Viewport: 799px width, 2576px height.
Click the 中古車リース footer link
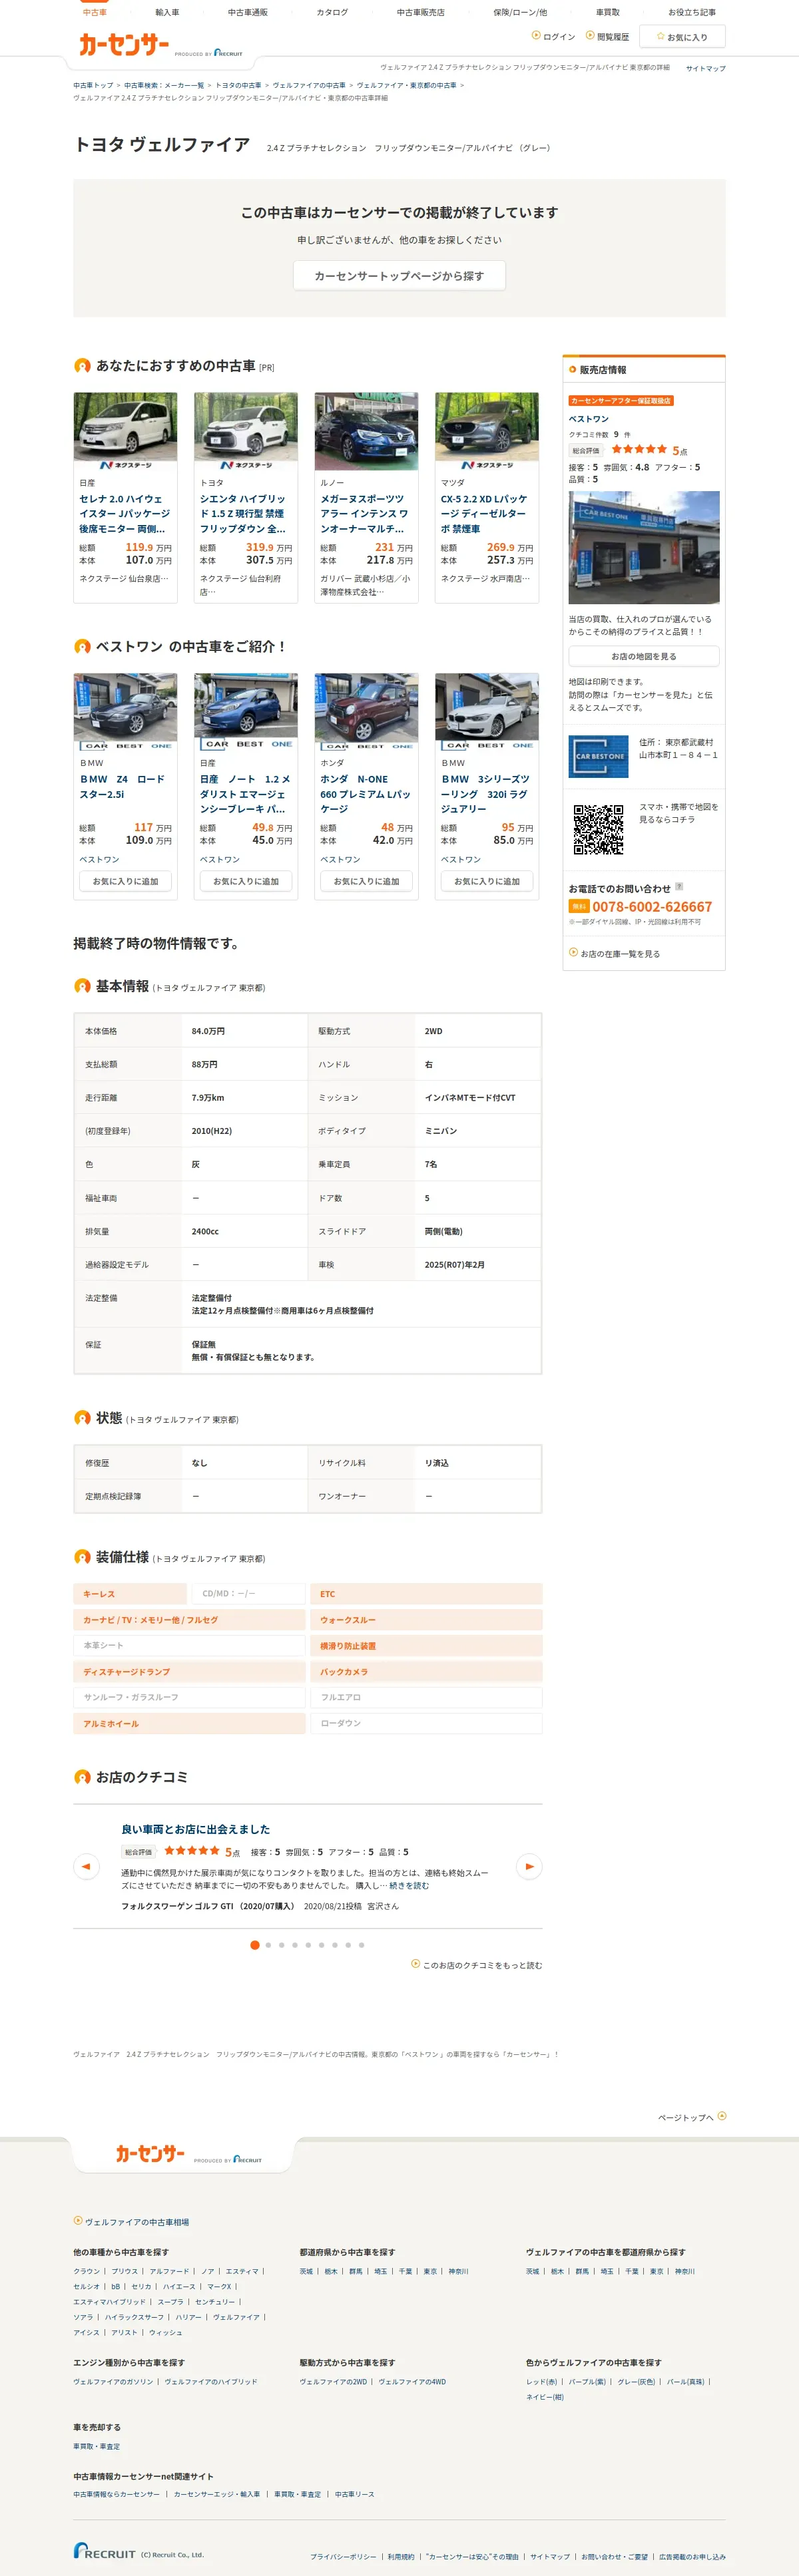[x=354, y=2494]
